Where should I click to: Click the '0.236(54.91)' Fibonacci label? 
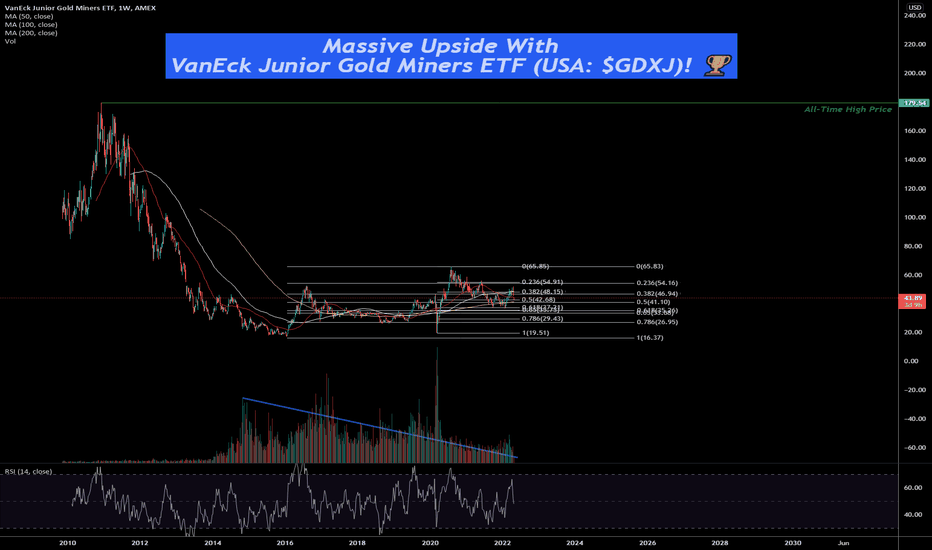pyautogui.click(x=542, y=282)
